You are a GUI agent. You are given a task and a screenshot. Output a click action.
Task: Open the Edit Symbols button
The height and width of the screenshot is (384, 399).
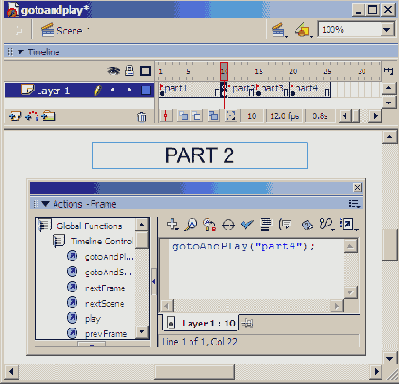(x=303, y=30)
